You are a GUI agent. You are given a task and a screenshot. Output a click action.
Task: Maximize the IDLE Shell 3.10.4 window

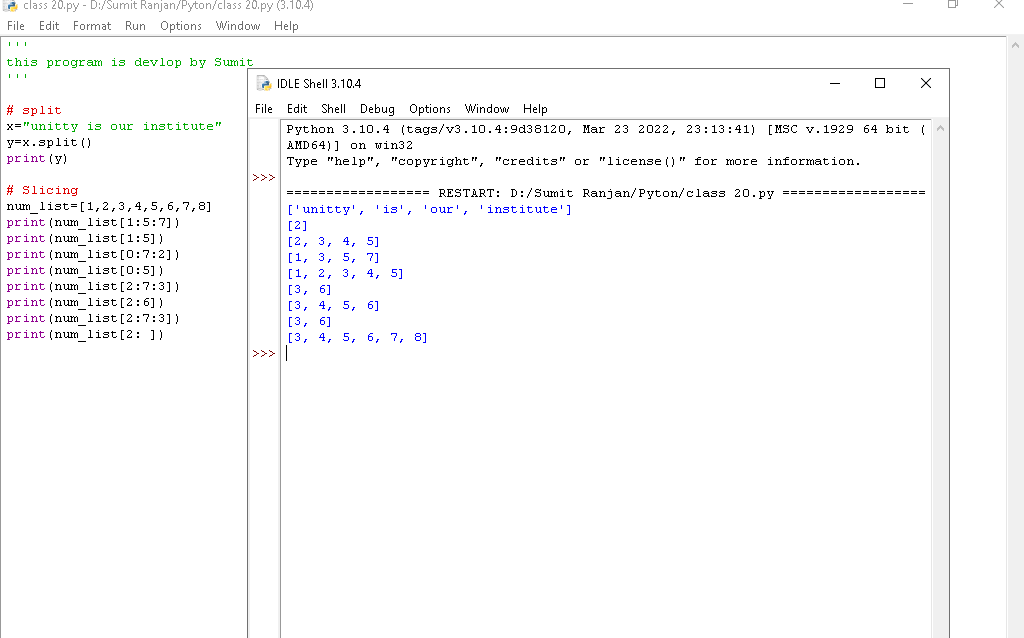(879, 83)
